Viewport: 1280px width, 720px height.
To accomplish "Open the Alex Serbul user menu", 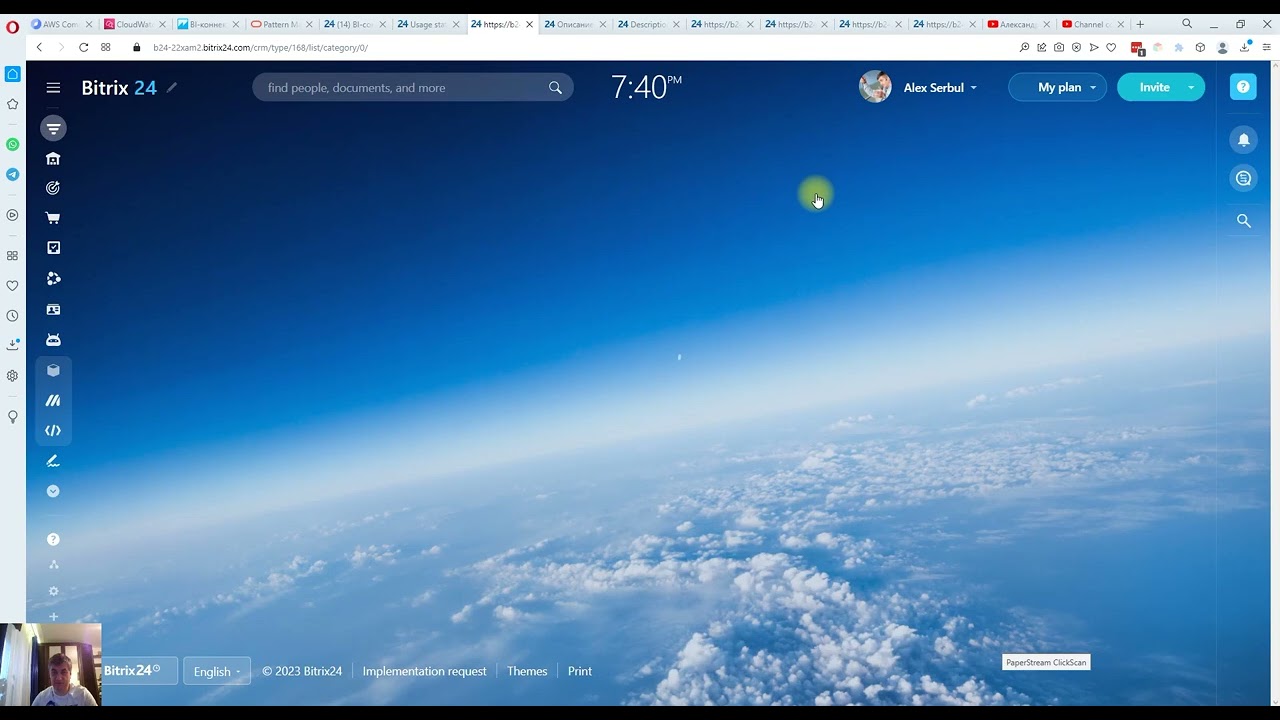I will click(x=940, y=88).
